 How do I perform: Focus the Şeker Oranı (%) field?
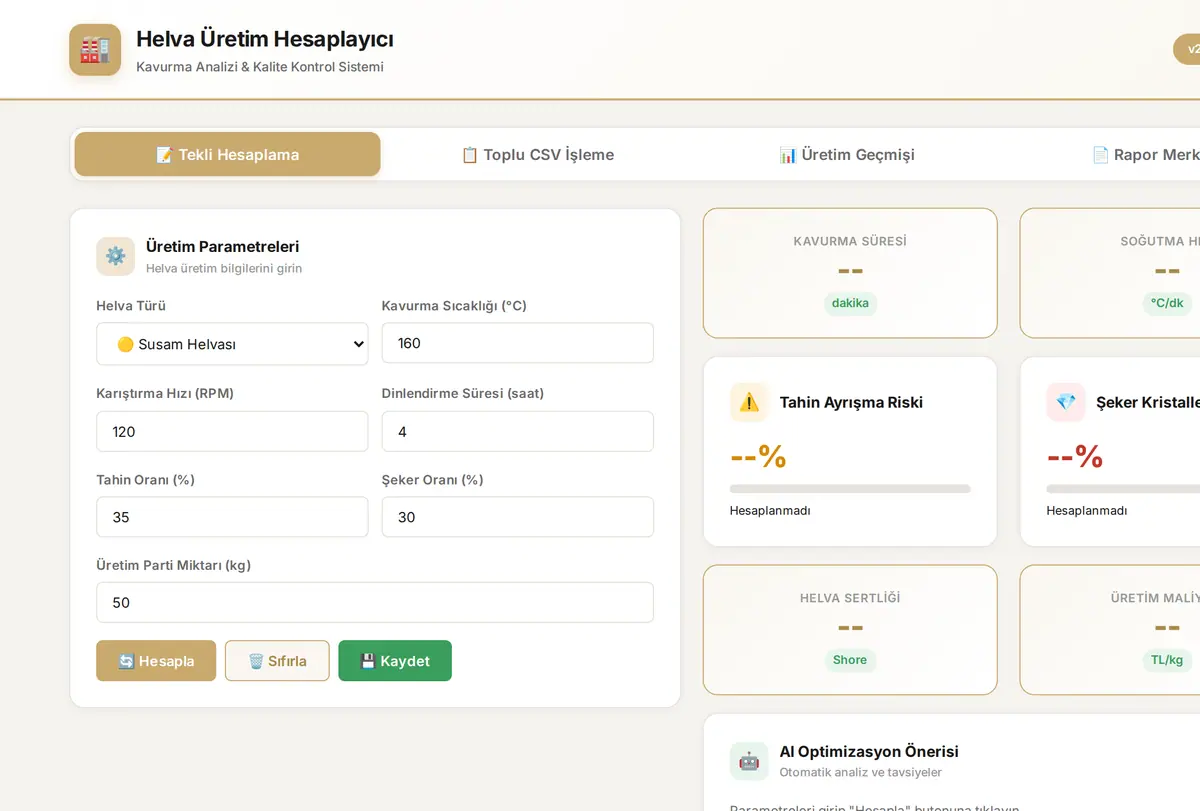[518, 517]
